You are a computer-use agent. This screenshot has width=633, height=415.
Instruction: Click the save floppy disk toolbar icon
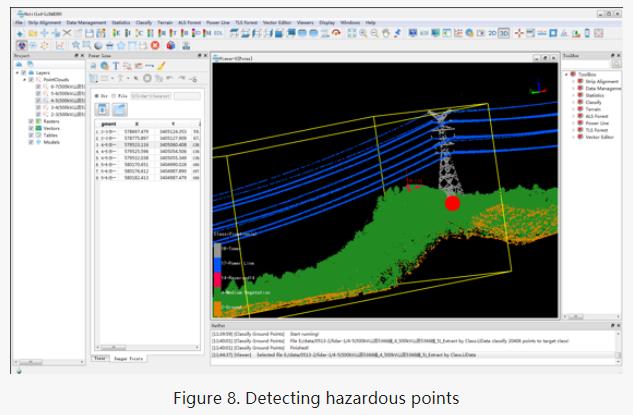coord(90,34)
